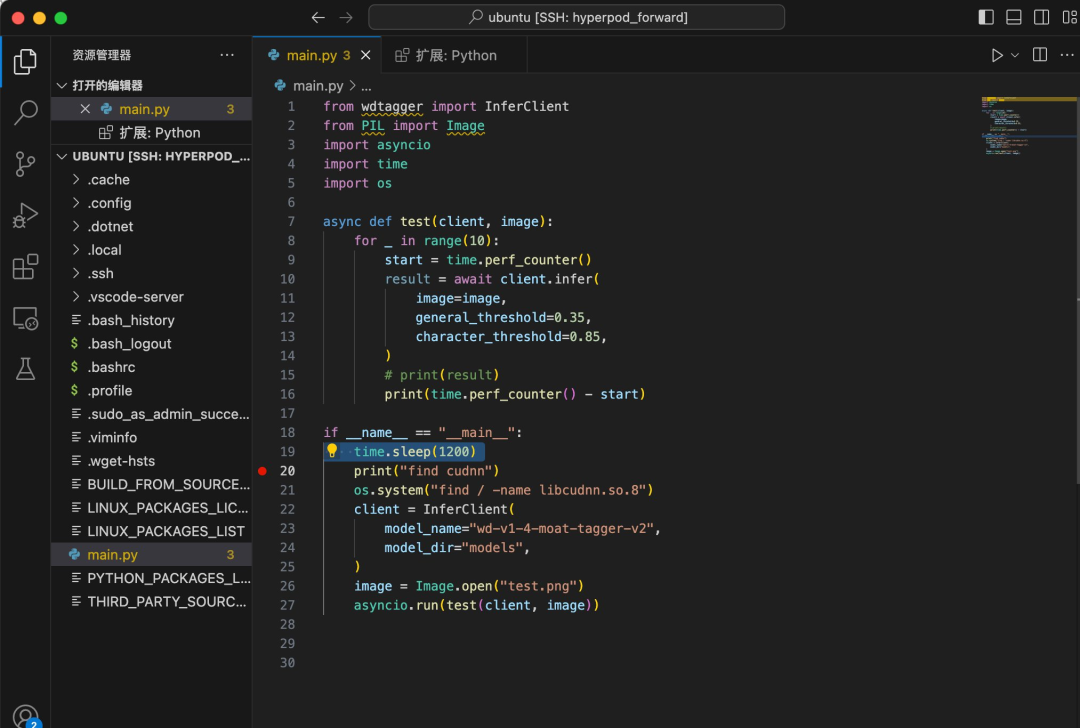Split the editor to the right

(1039, 55)
